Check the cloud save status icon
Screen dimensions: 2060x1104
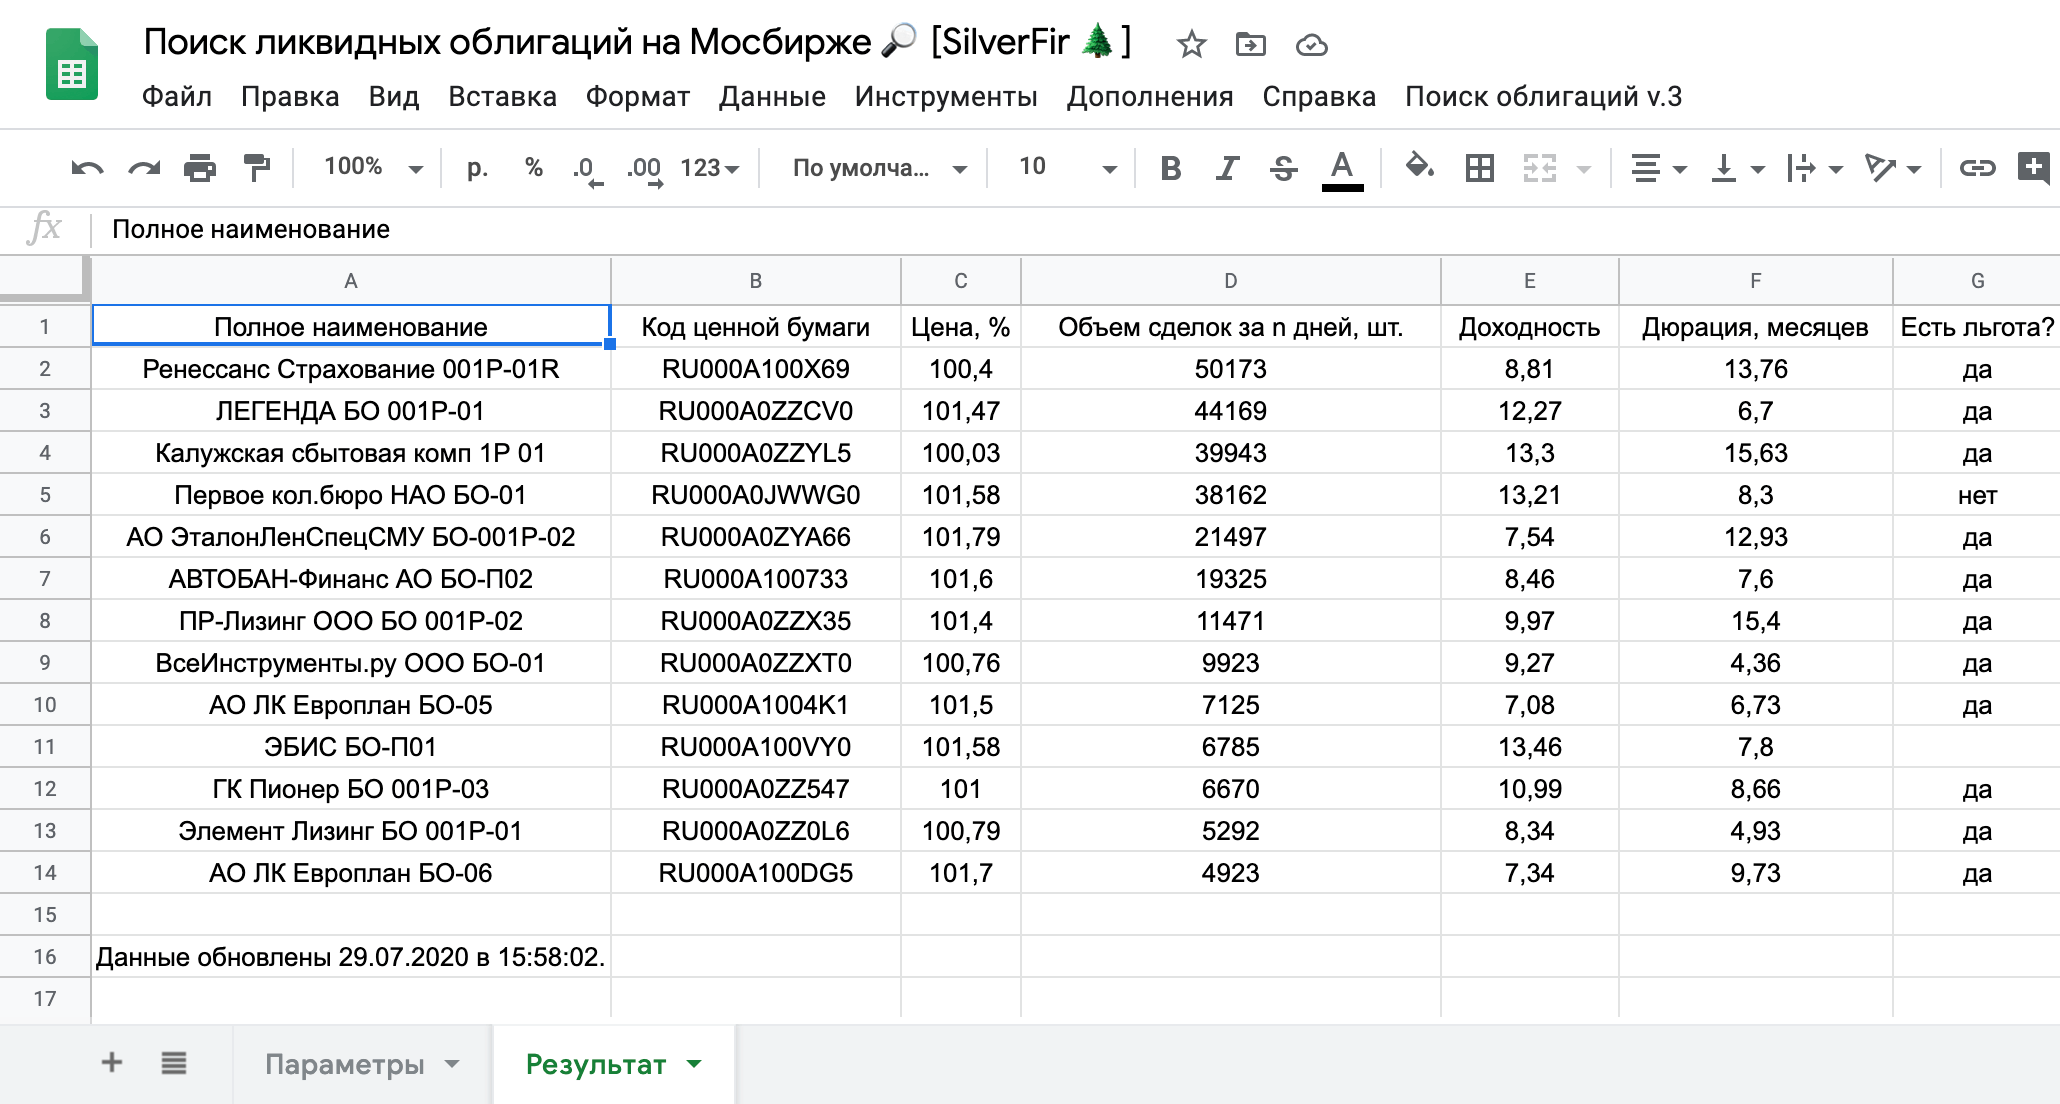(x=1311, y=45)
